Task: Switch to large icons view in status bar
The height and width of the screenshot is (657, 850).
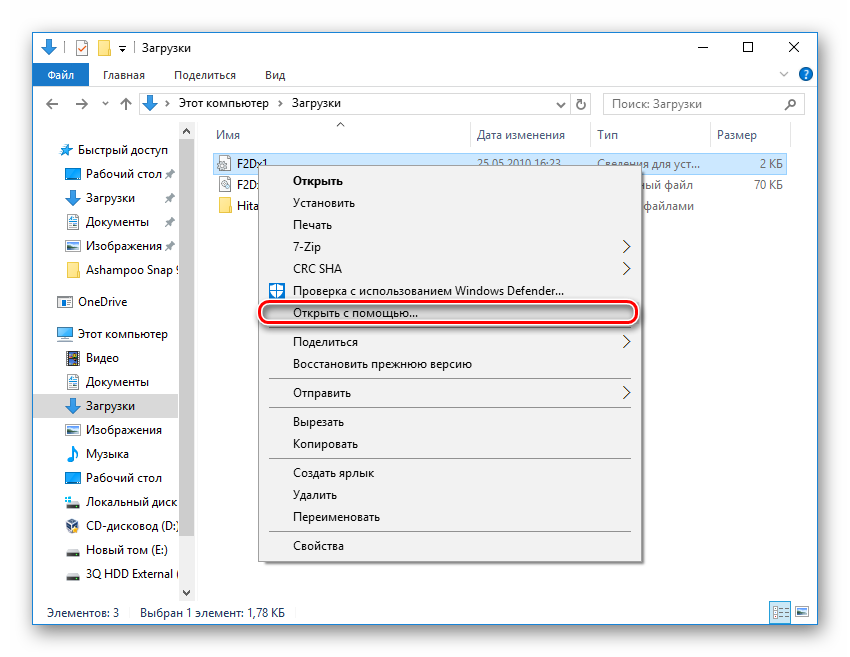Action: pos(801,612)
